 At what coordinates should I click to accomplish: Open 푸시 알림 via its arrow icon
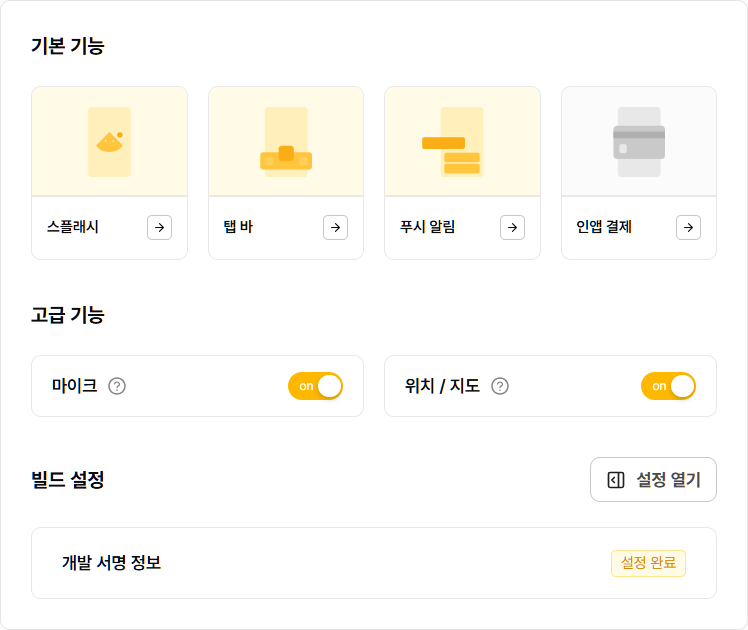point(512,228)
